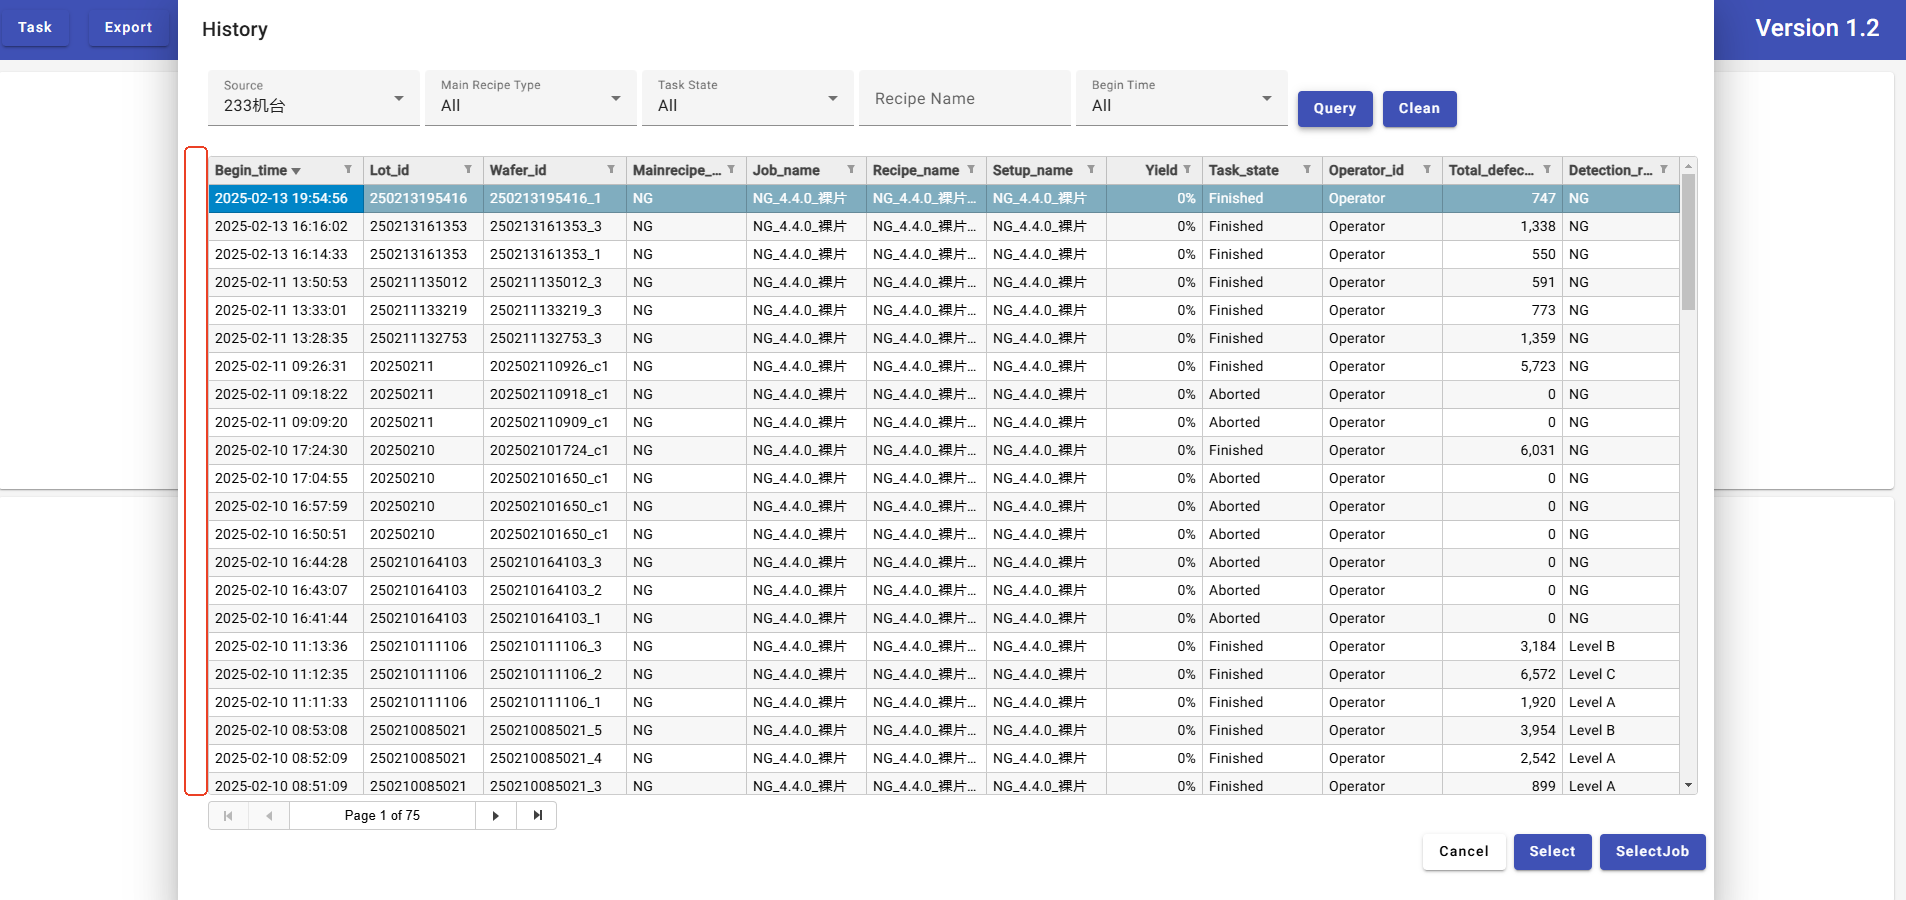Open the filter on Lot_id column
1906x900 pixels.
pos(468,170)
